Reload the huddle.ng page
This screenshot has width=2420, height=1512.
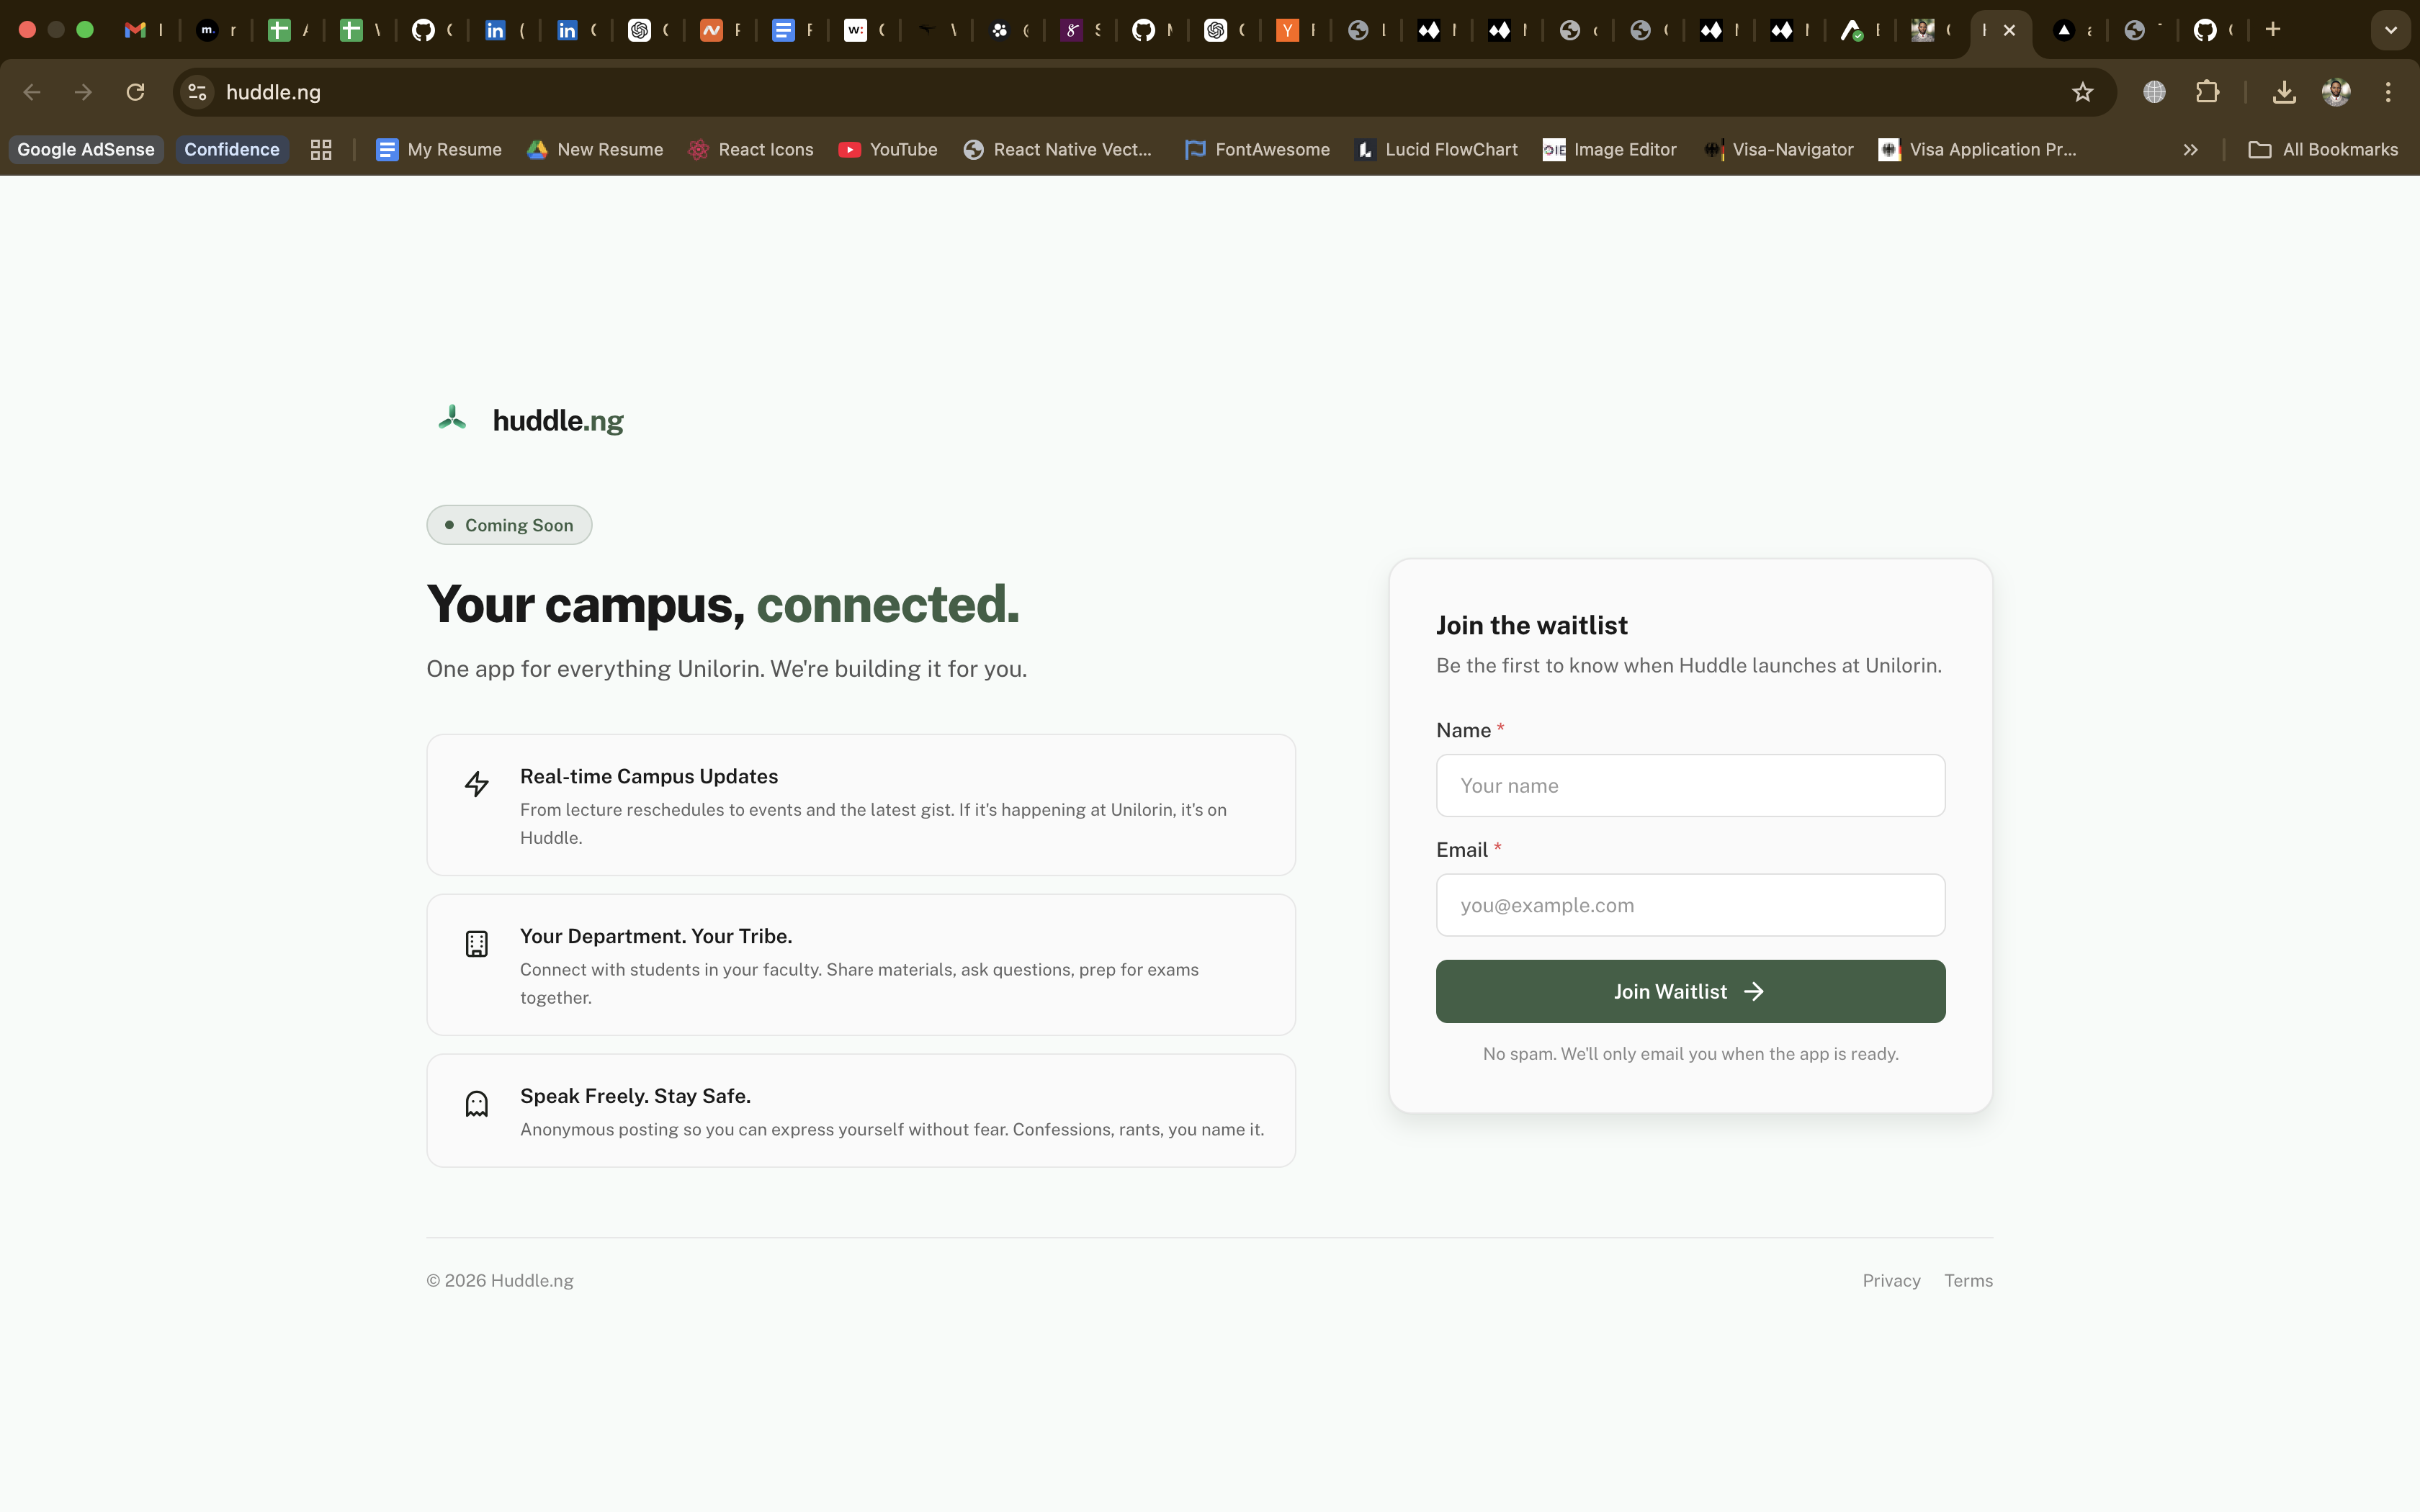point(135,92)
